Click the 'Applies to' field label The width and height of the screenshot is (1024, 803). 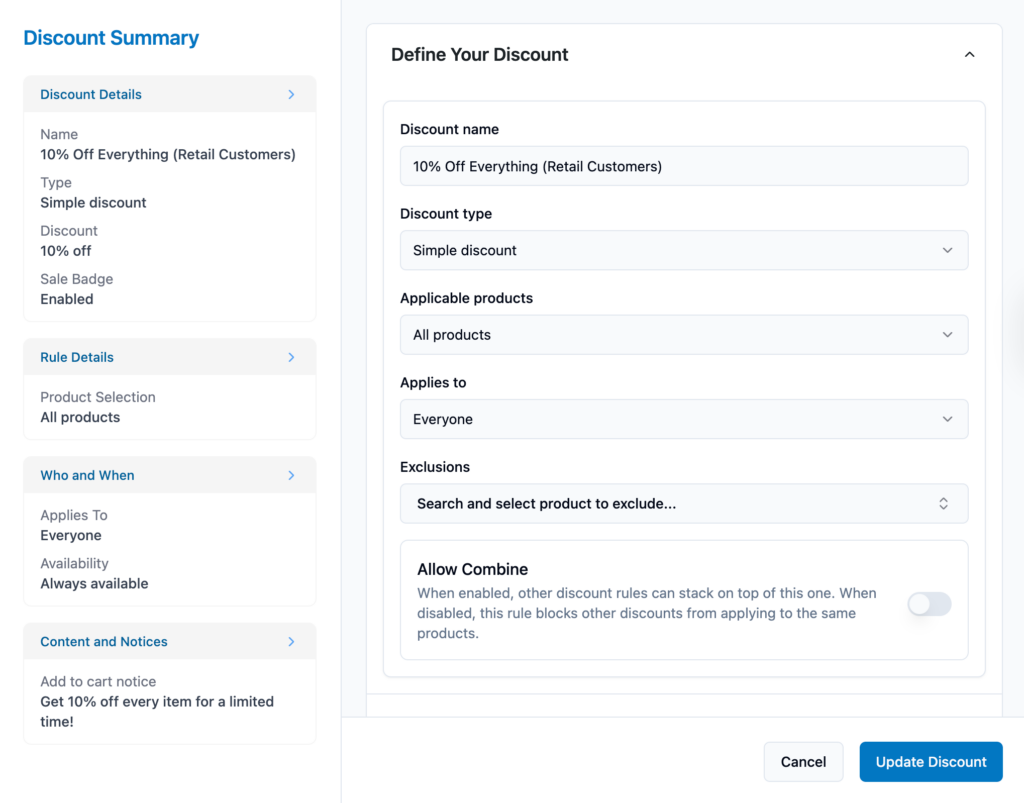[x=433, y=383]
